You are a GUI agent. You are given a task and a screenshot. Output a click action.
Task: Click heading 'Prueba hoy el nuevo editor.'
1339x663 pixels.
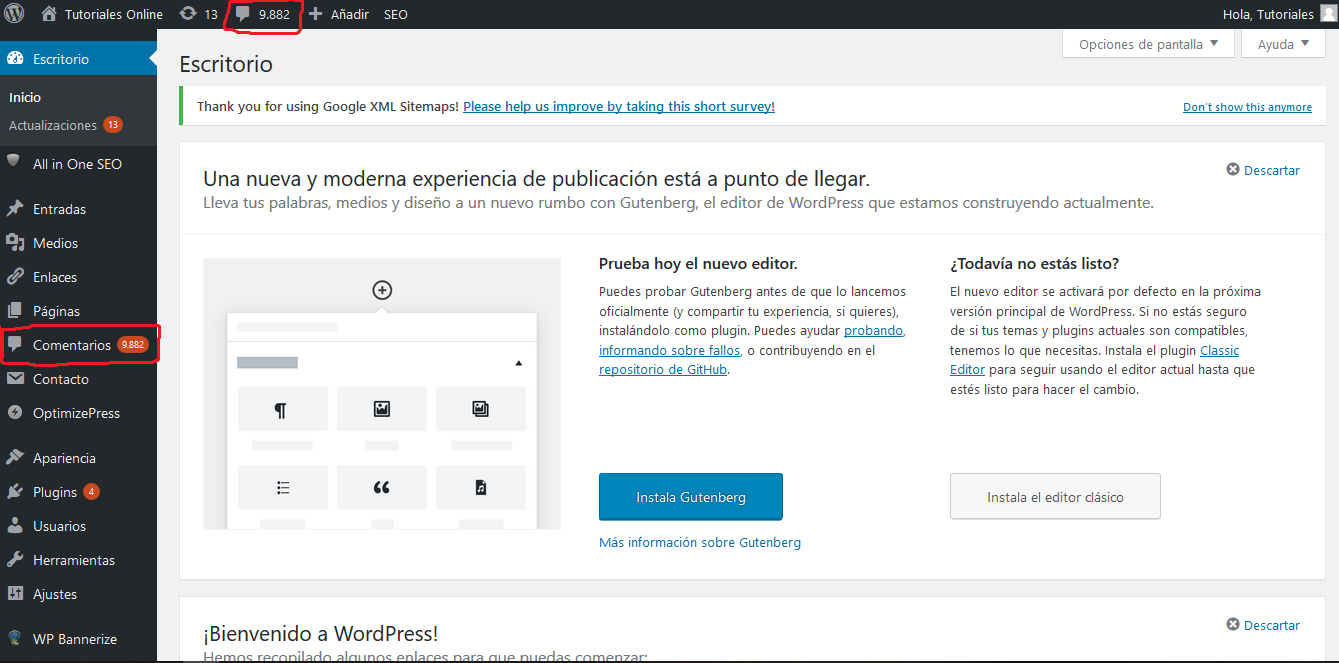point(698,264)
